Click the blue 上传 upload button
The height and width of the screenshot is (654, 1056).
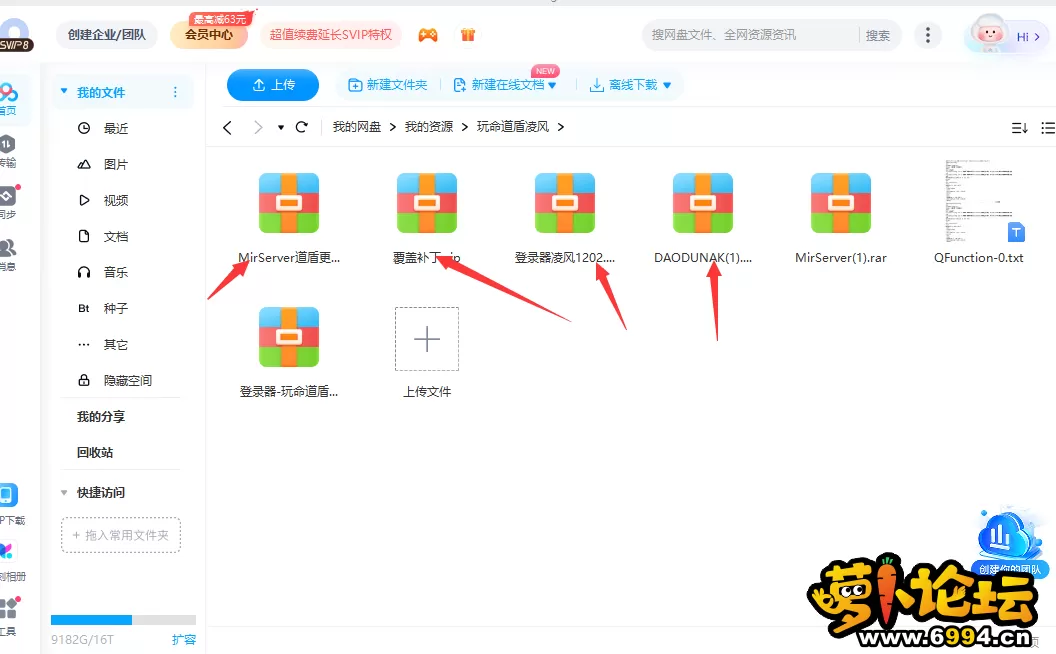tap(273, 85)
